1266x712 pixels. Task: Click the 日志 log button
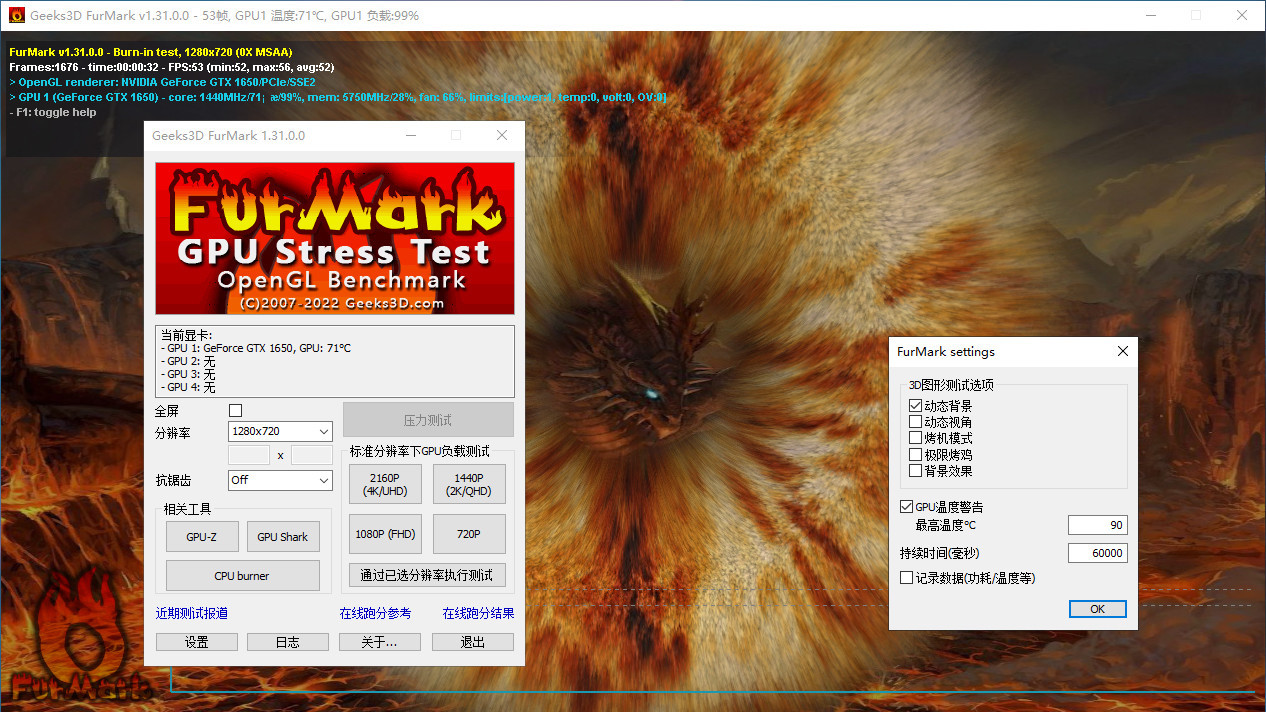pyautogui.click(x=288, y=642)
